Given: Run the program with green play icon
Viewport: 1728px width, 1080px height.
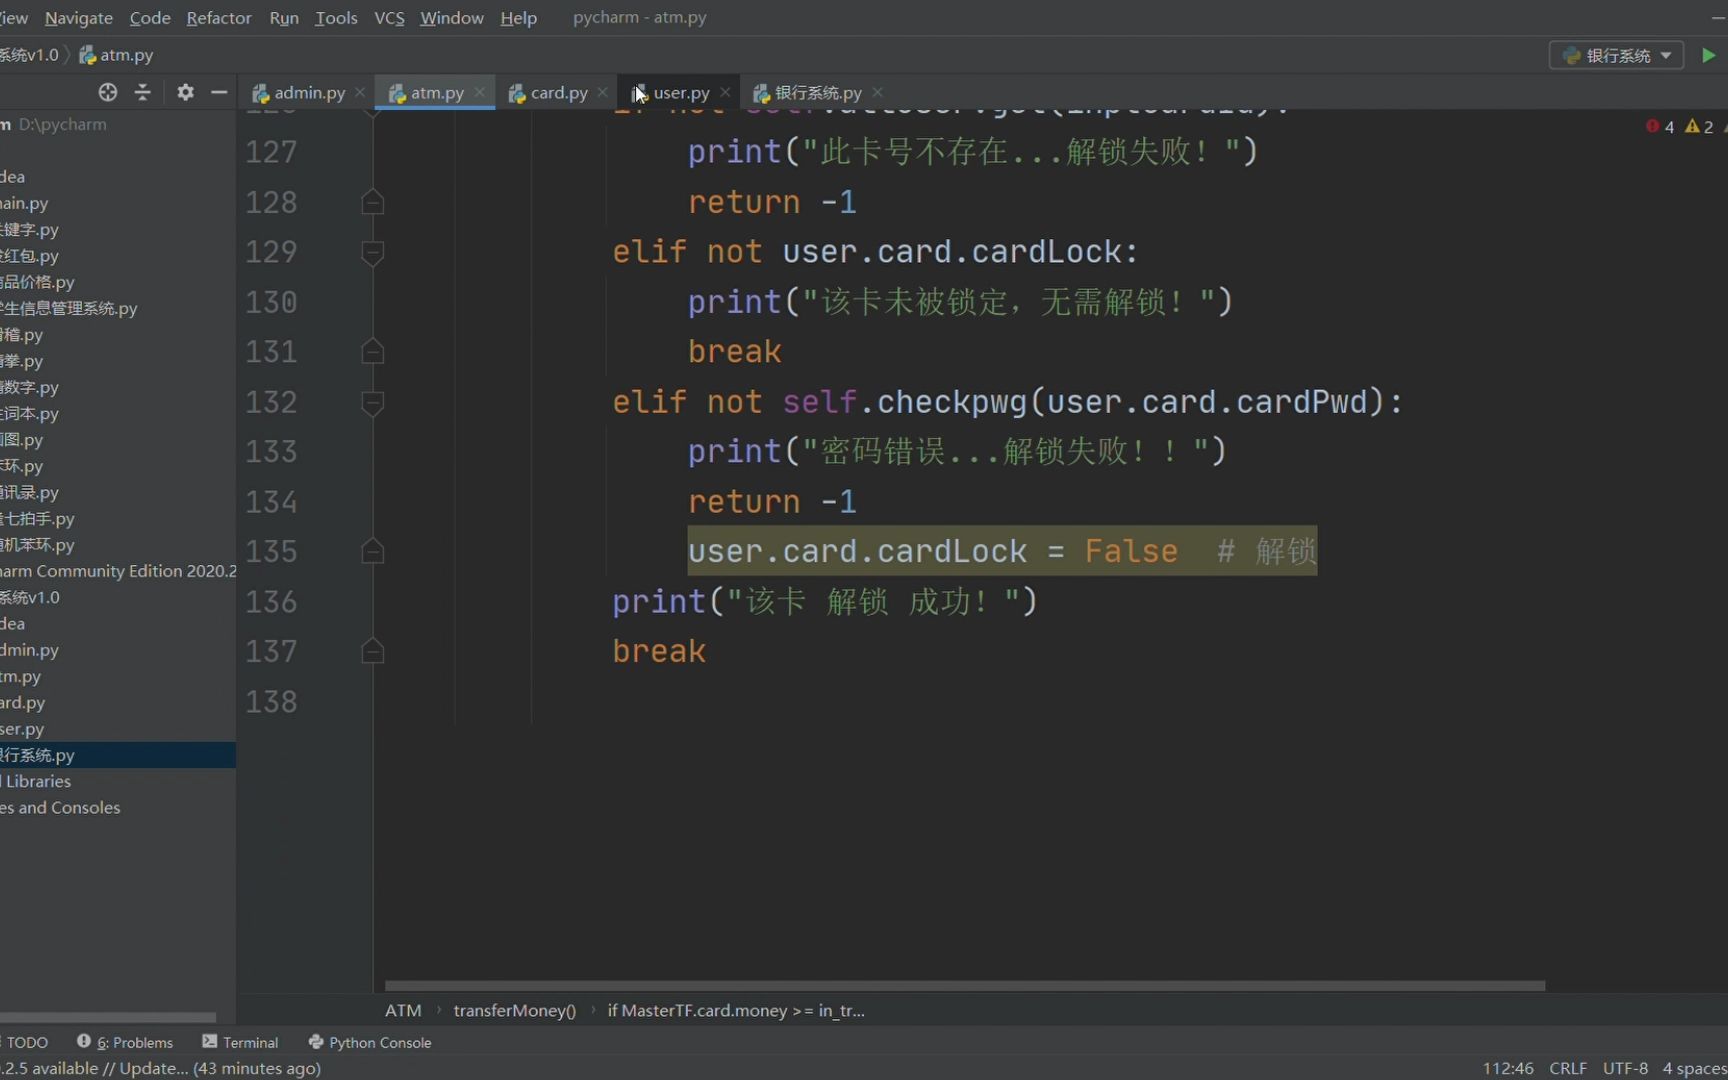Looking at the screenshot, I should tap(1708, 55).
